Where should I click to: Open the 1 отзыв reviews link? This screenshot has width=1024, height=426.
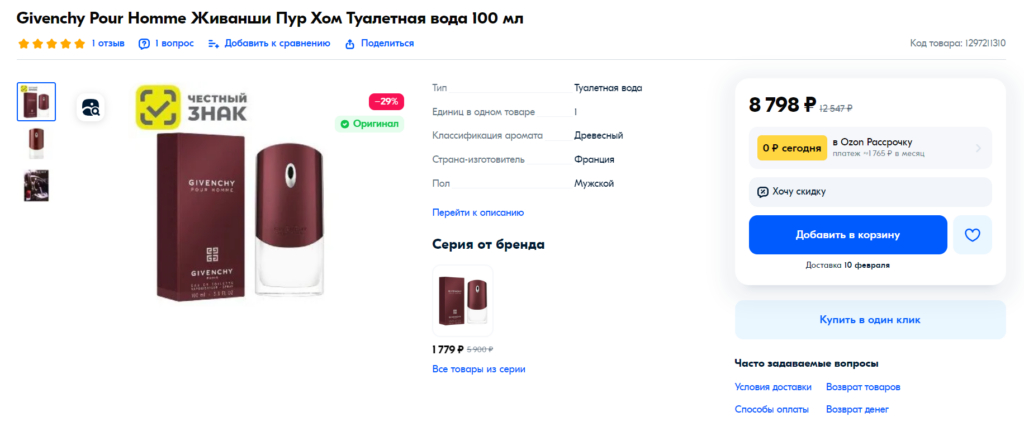108,43
